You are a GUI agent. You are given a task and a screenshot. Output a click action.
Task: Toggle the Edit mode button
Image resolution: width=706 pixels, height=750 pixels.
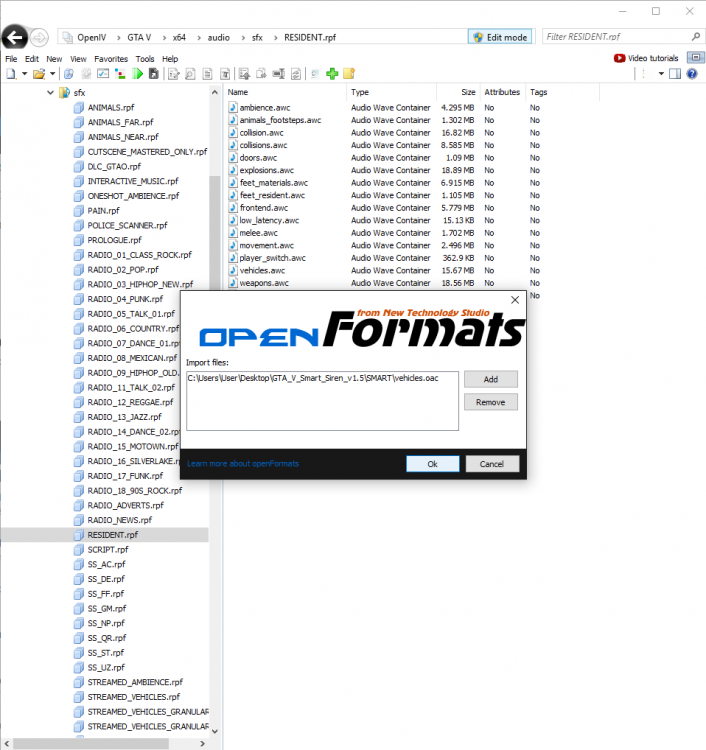(500, 37)
